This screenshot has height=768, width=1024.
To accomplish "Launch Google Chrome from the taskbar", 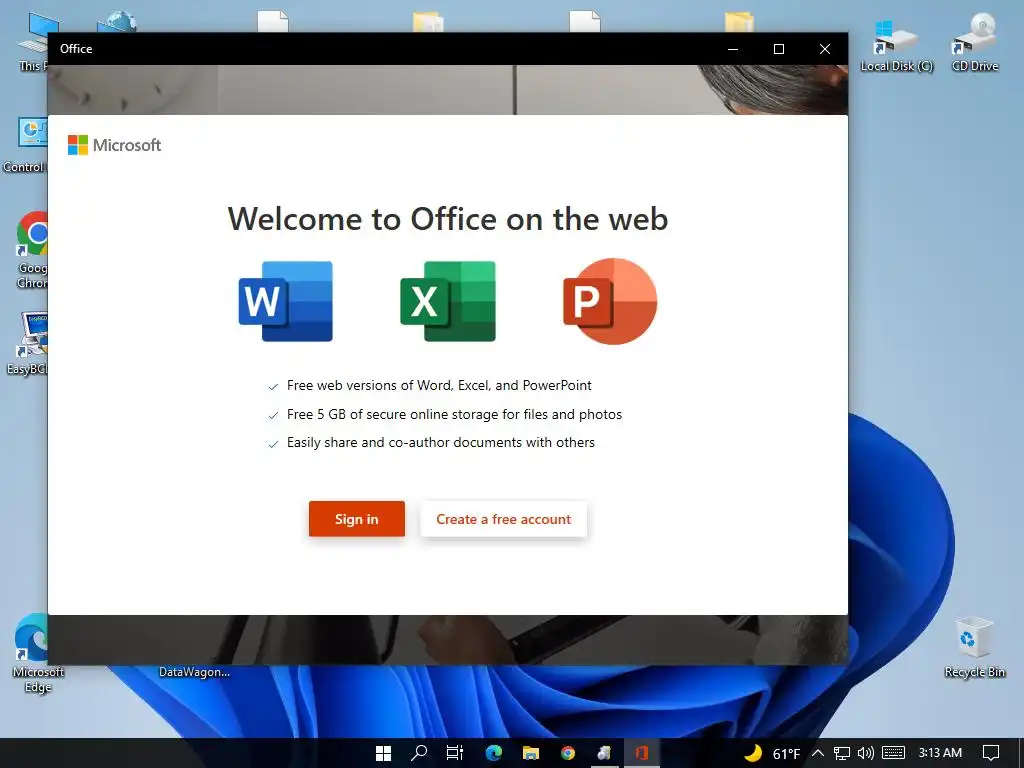I will [x=568, y=753].
